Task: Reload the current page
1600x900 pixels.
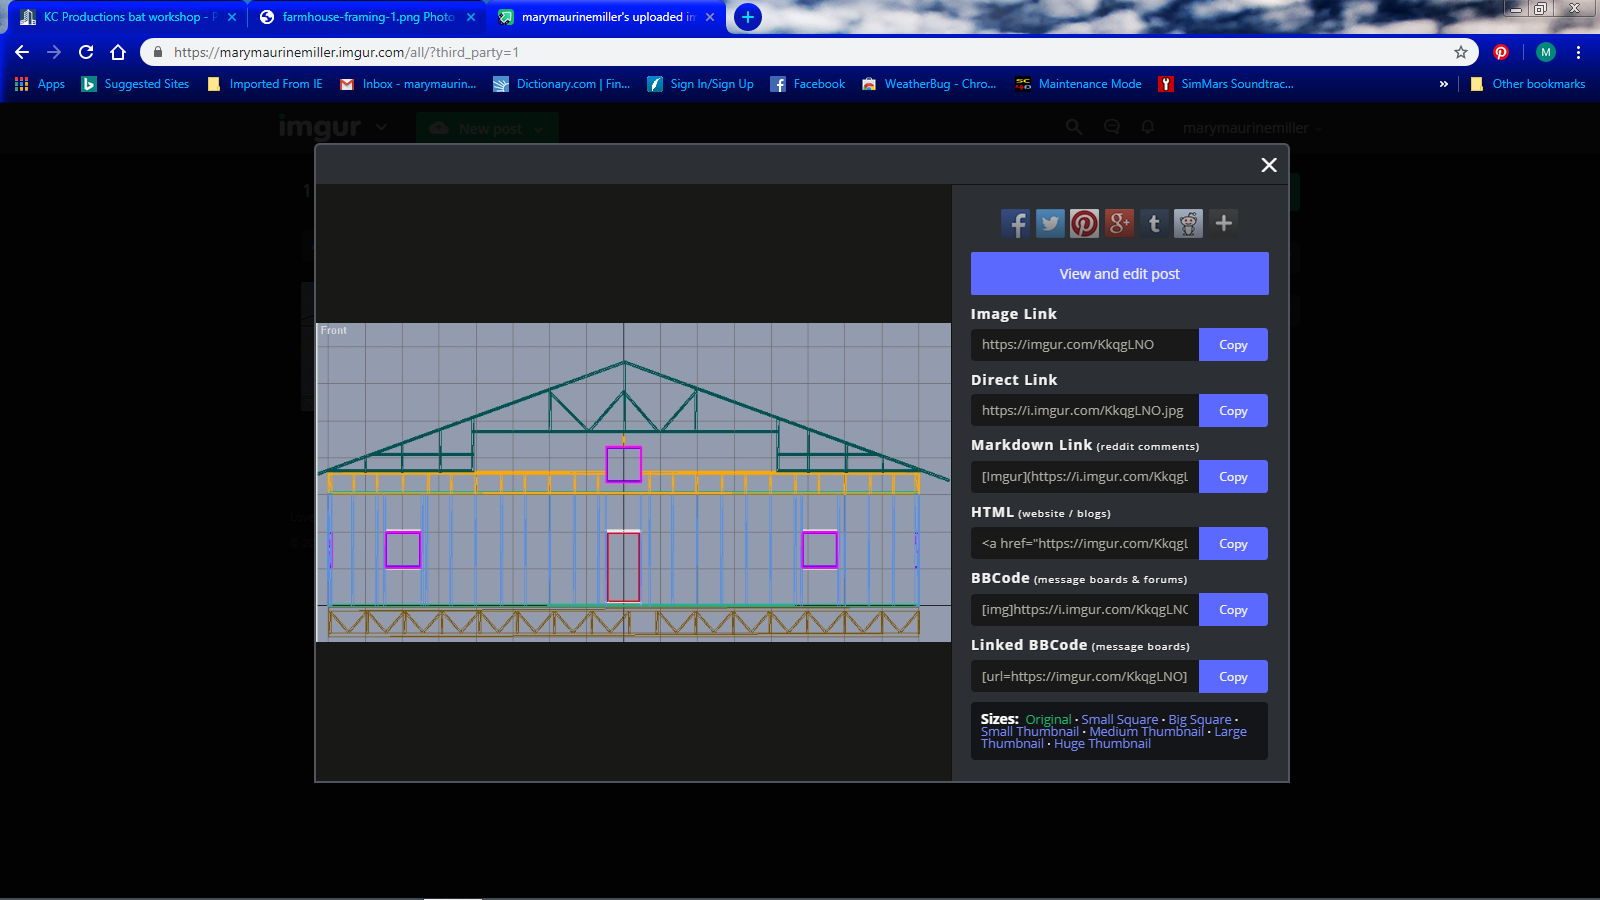Action: (x=86, y=52)
